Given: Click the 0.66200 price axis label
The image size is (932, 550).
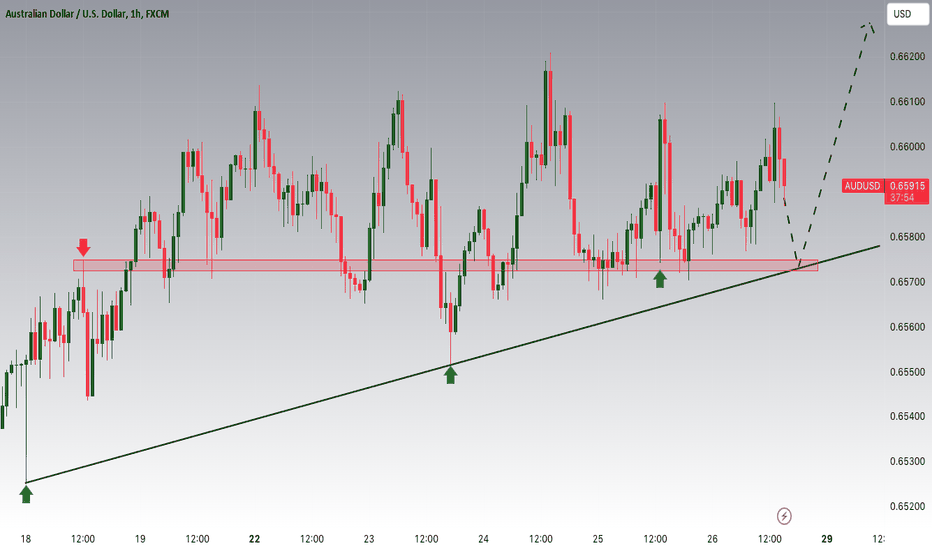Looking at the screenshot, I should tap(907, 56).
